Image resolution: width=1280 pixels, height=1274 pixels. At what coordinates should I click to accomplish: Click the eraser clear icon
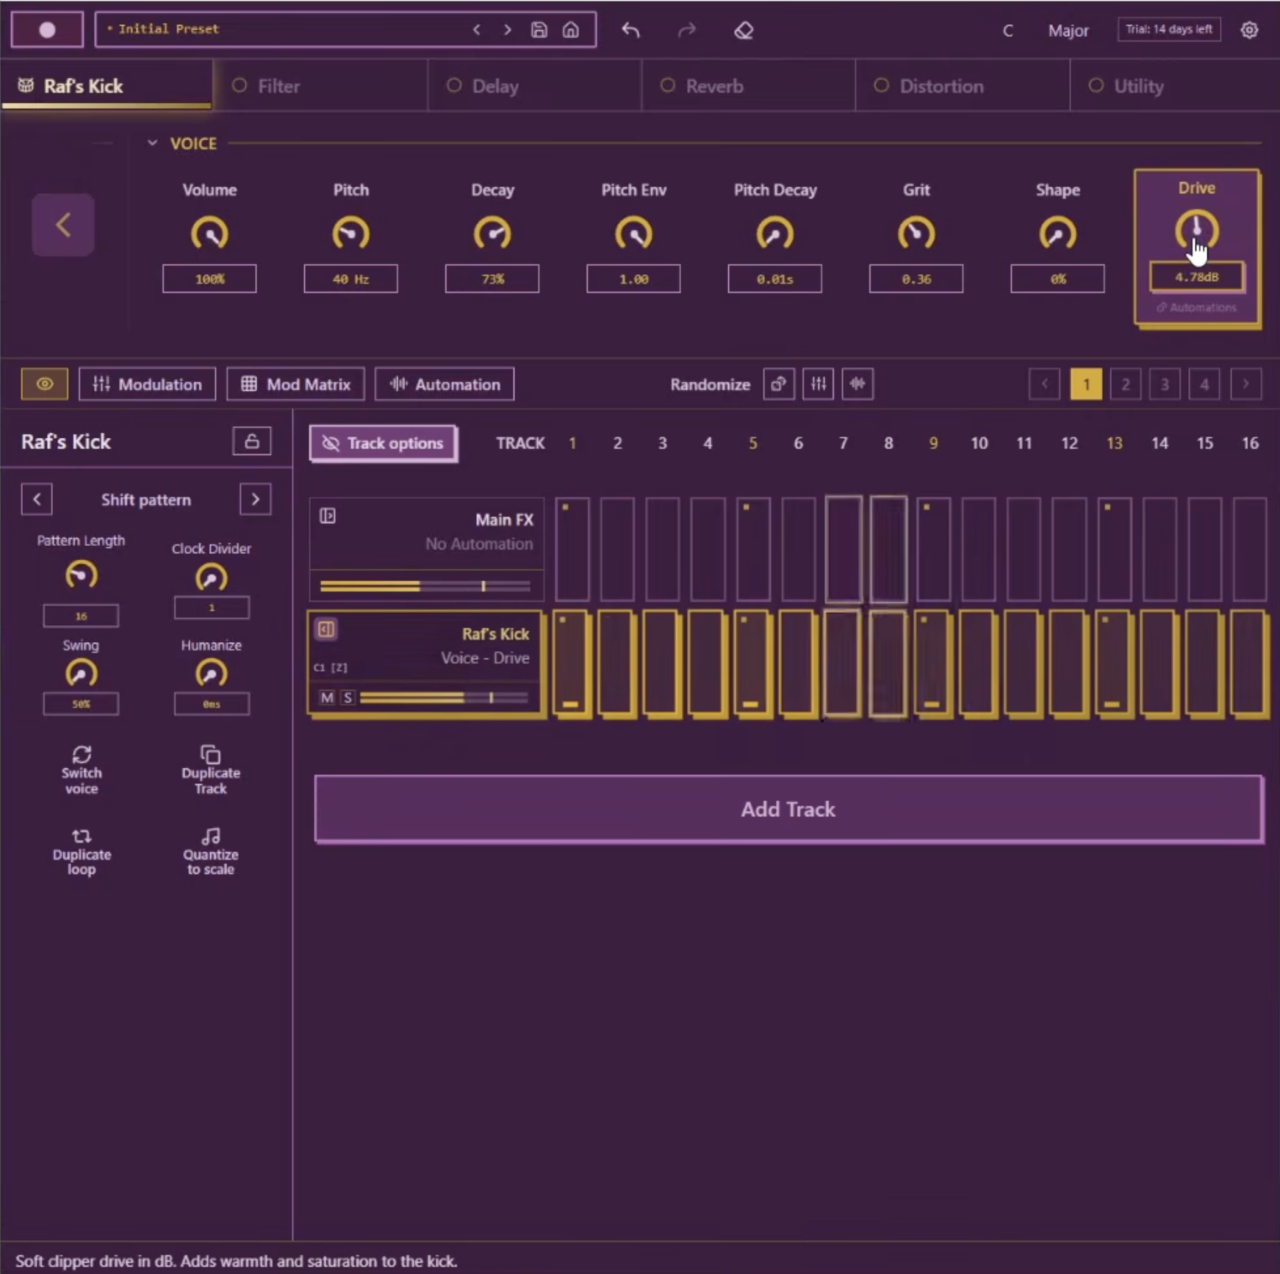(743, 30)
